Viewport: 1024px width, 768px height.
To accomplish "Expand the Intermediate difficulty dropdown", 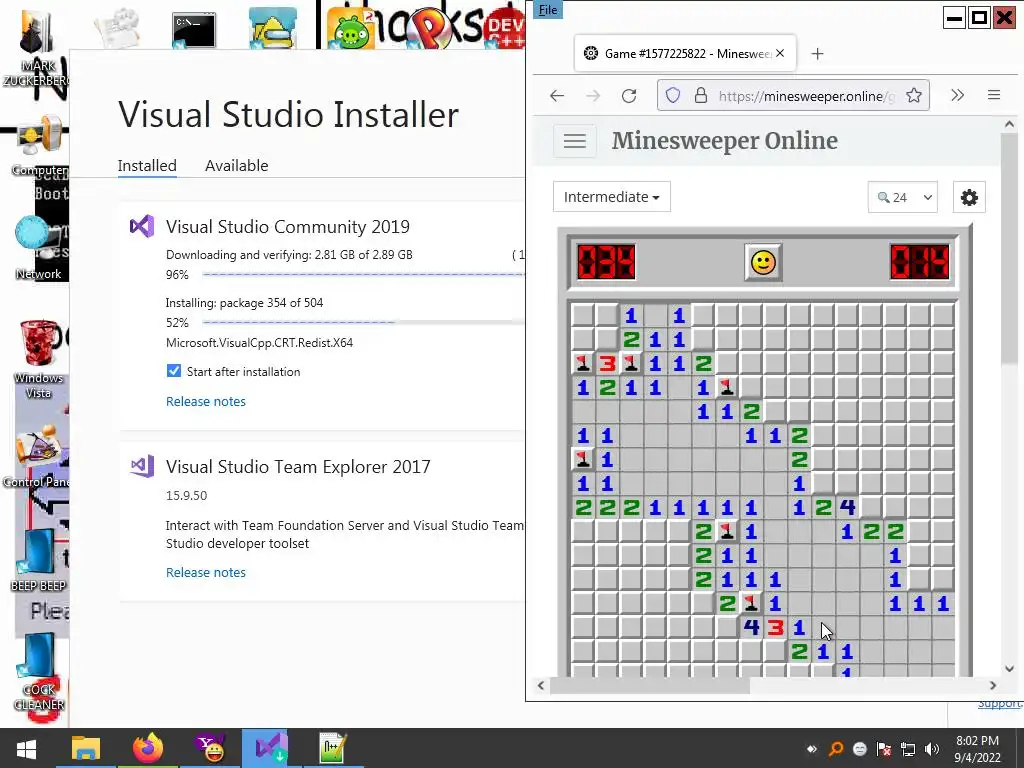I will [x=612, y=197].
